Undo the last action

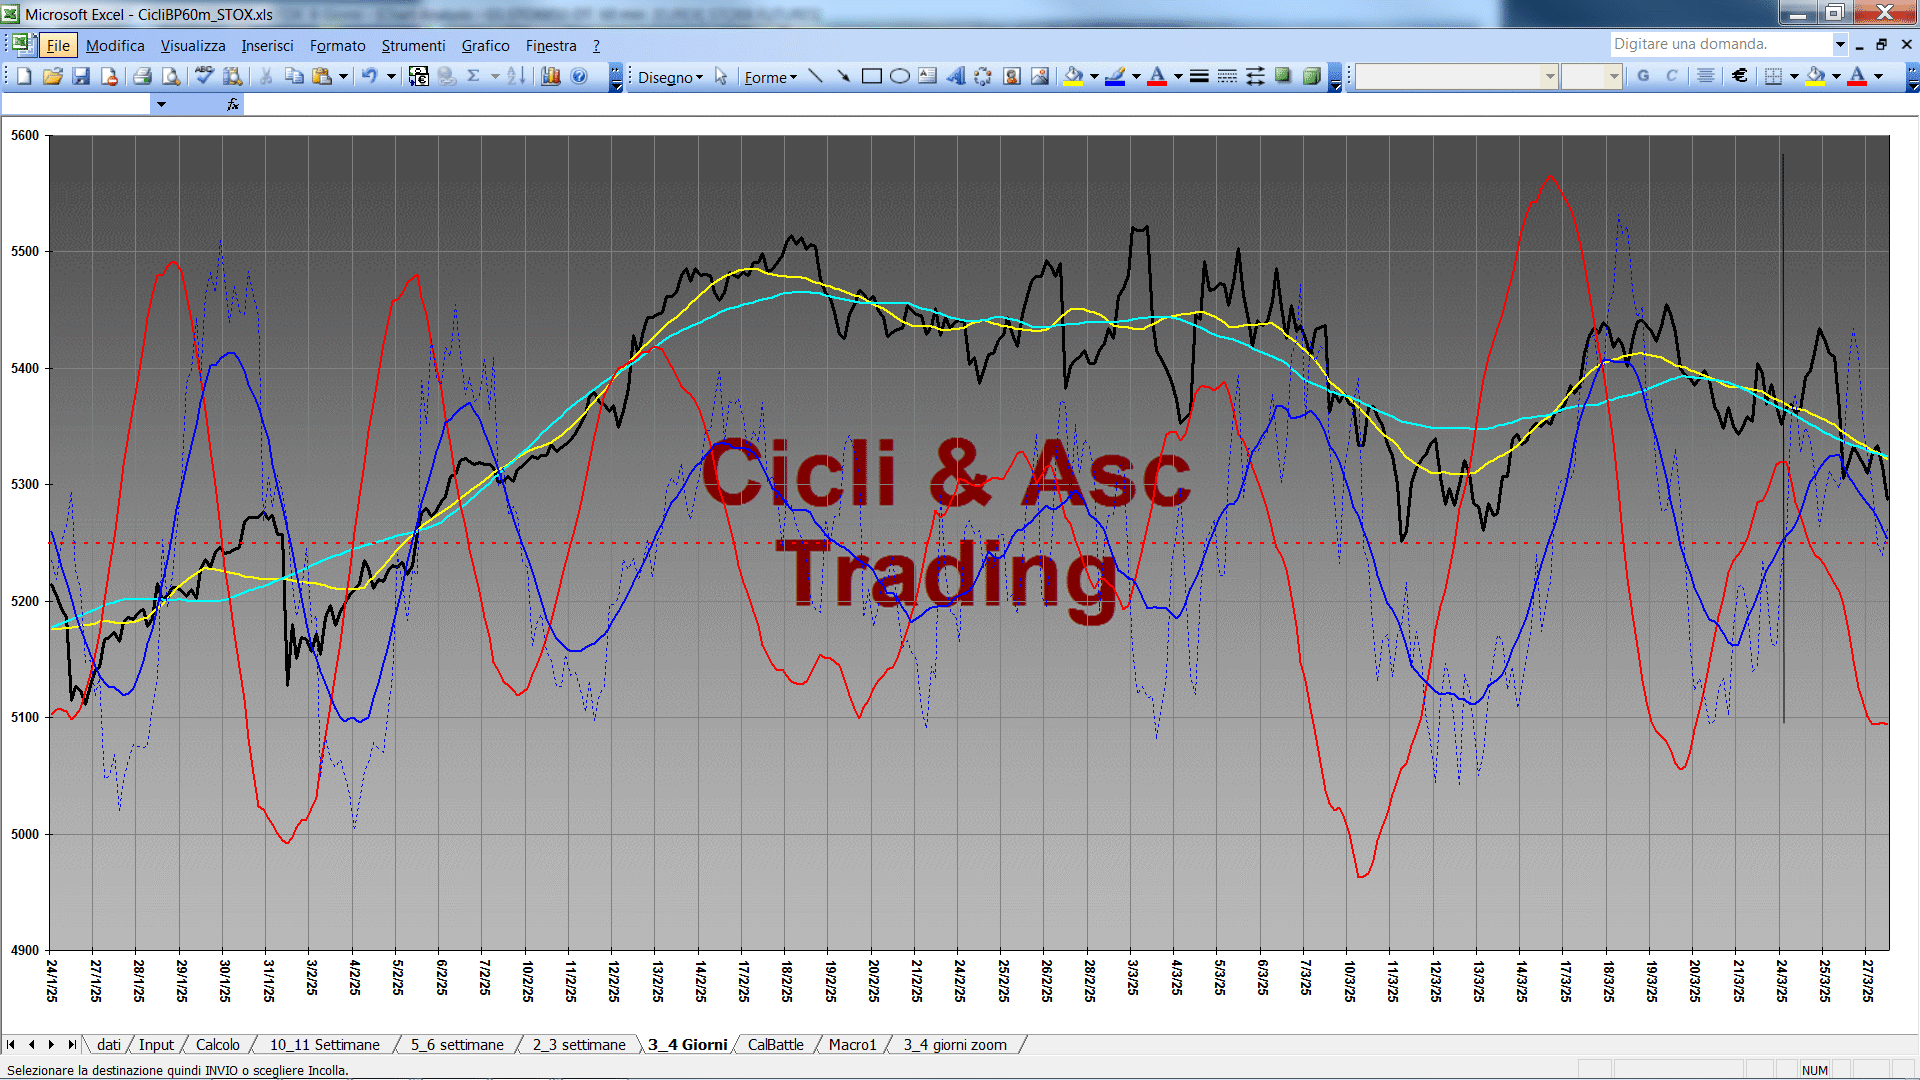coord(370,76)
